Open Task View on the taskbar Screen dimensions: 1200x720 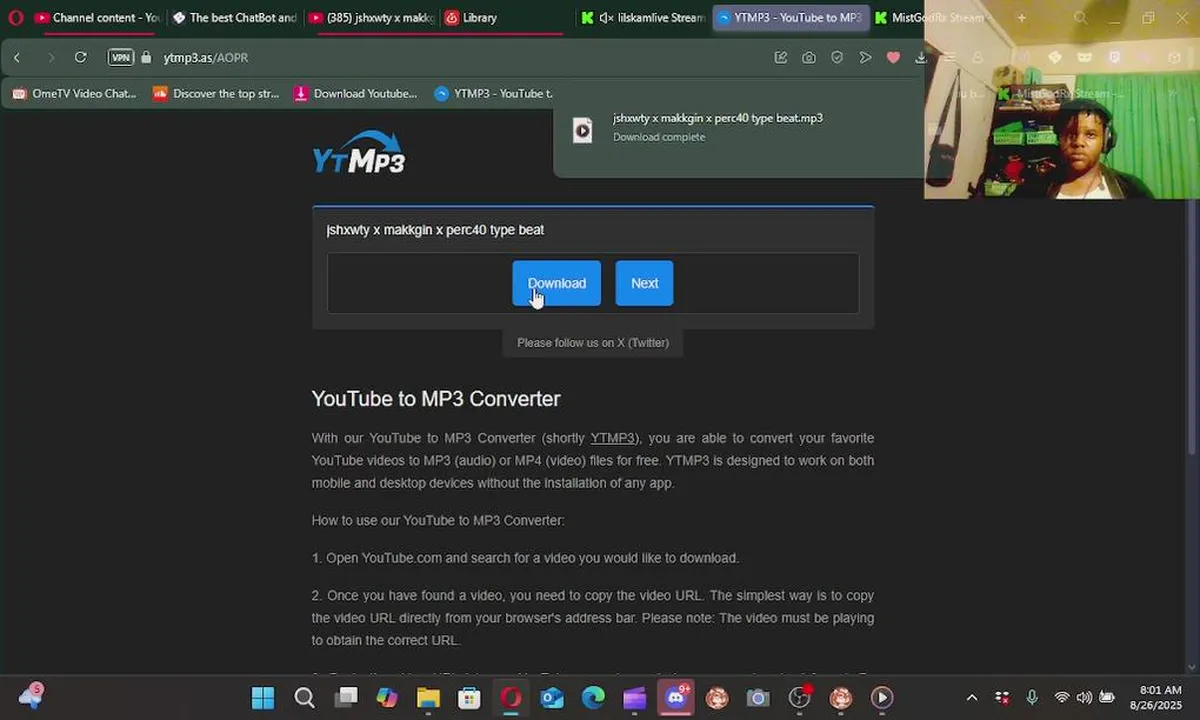(x=346, y=698)
